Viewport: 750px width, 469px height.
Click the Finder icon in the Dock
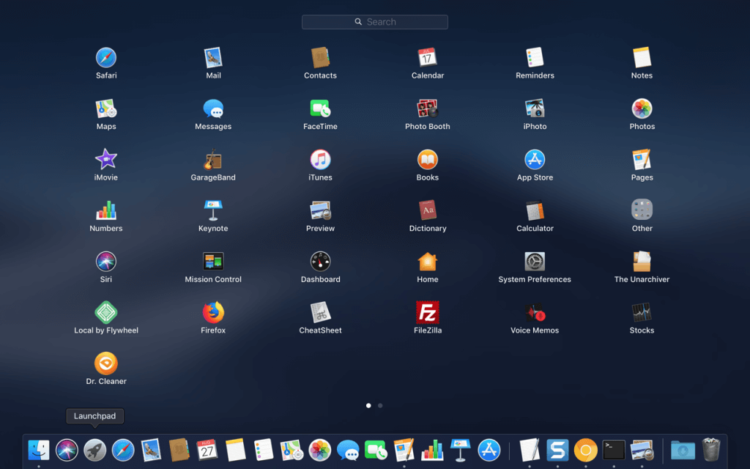pos(38,450)
